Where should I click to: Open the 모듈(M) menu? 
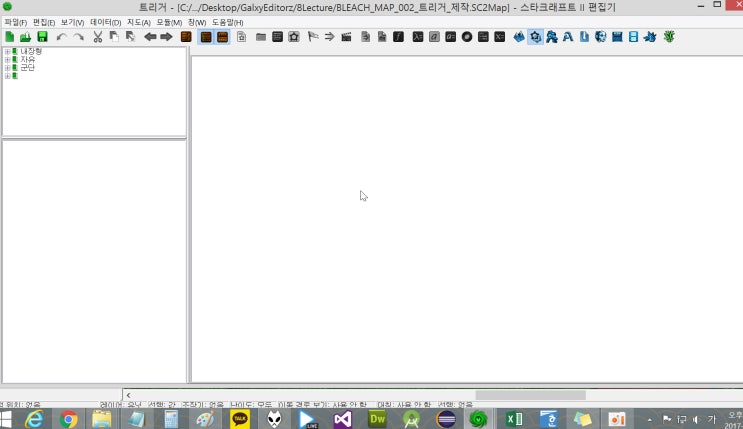tap(169, 22)
